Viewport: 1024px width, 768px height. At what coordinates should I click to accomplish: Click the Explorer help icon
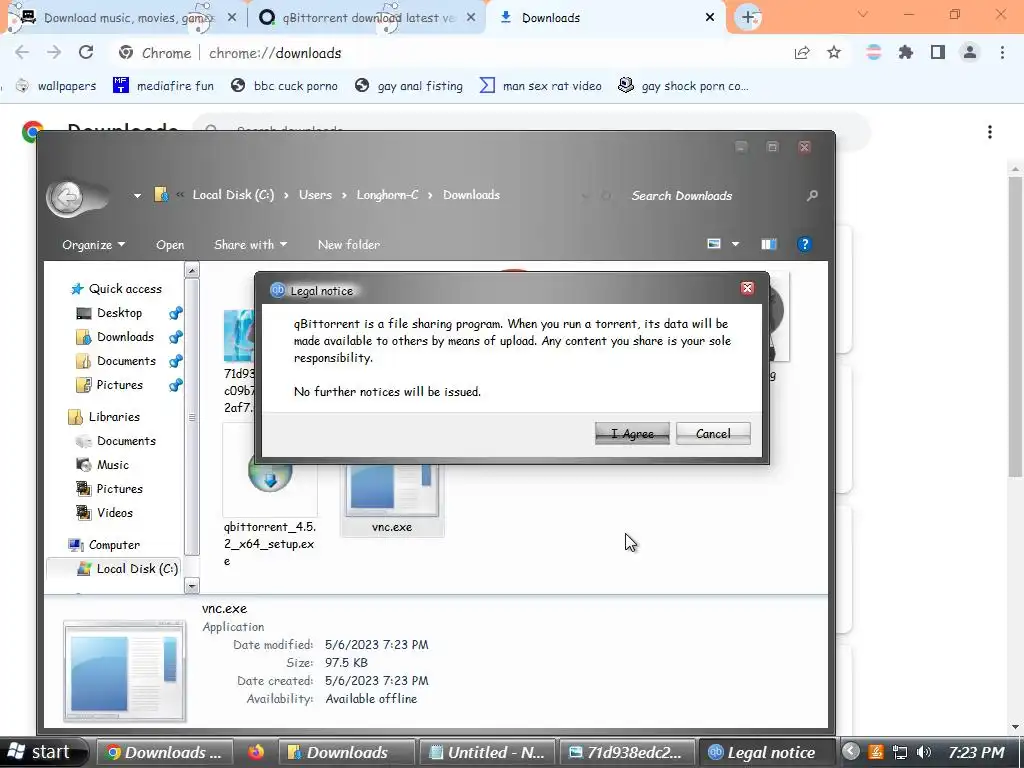point(804,244)
